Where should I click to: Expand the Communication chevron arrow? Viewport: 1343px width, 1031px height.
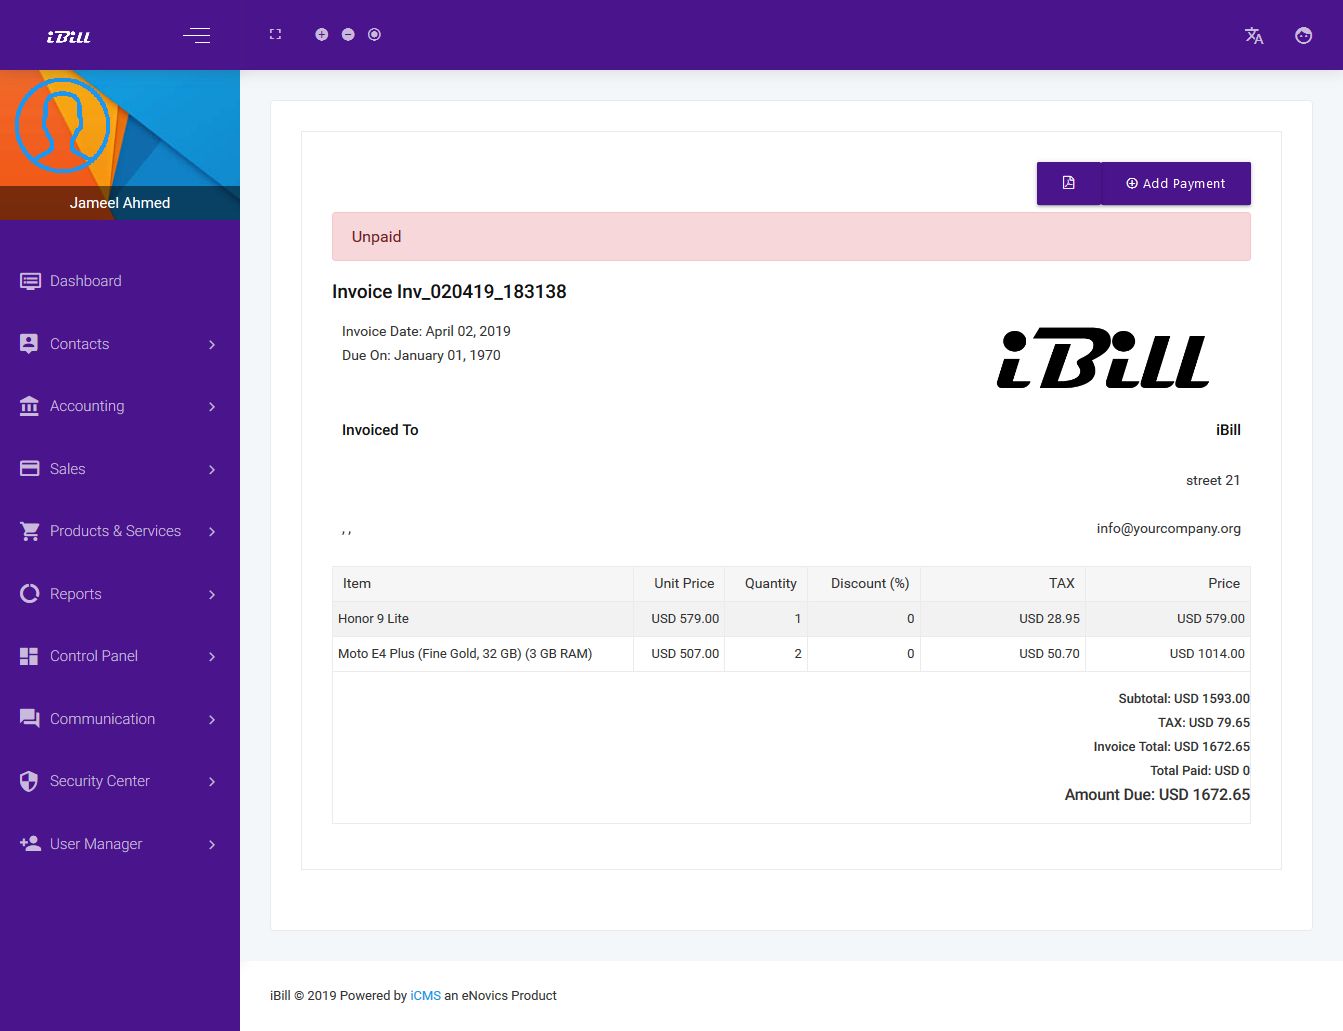(x=212, y=720)
